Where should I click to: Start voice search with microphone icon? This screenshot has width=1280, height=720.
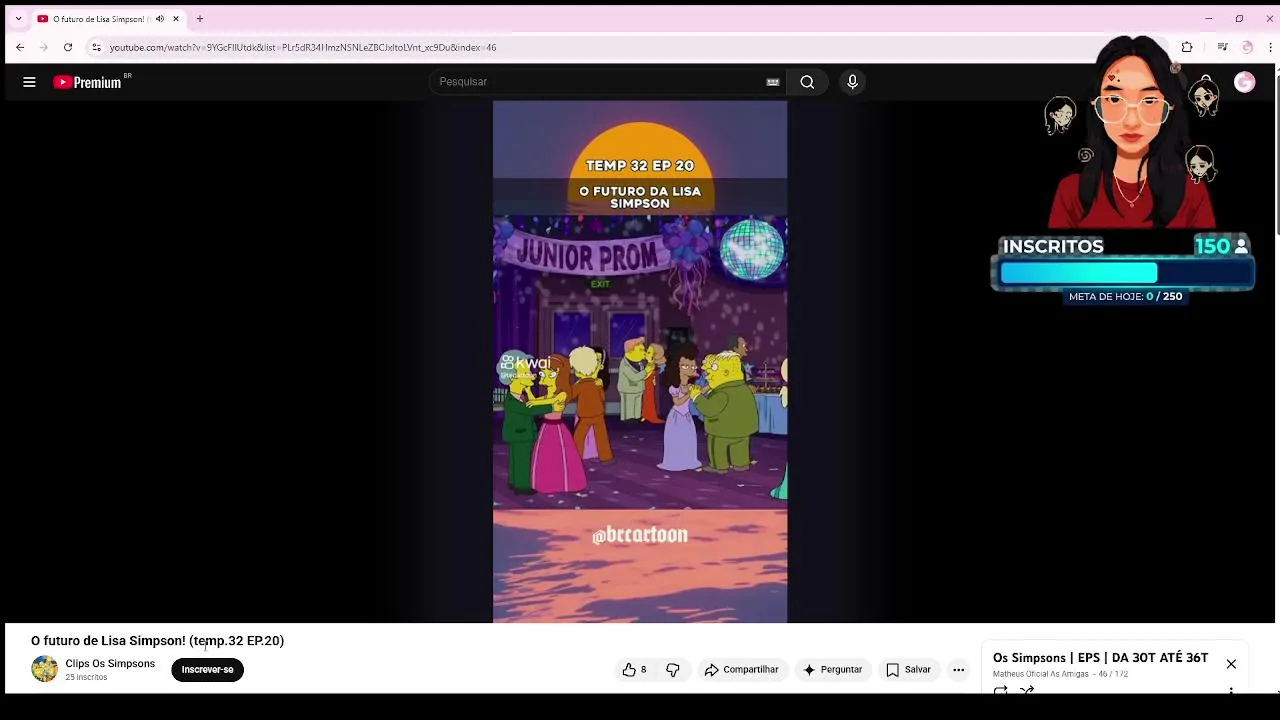852,82
